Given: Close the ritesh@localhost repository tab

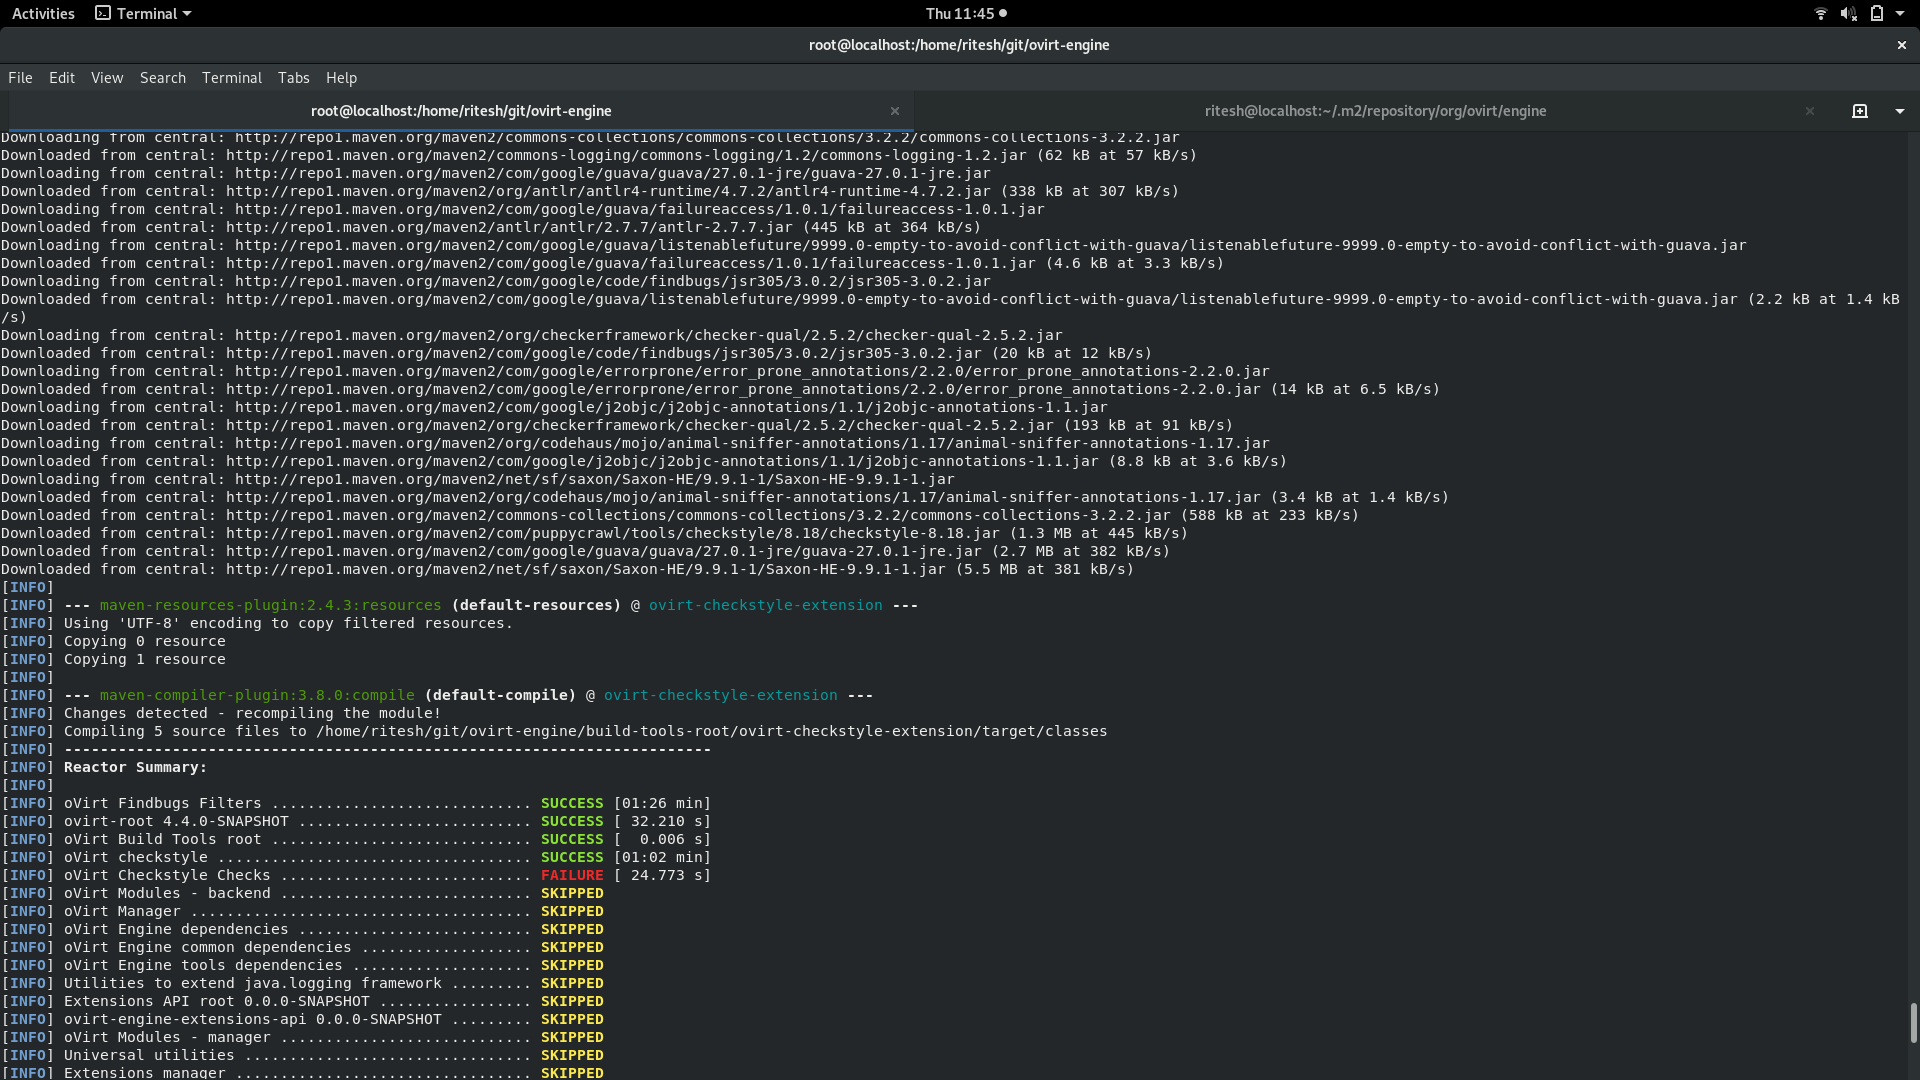Looking at the screenshot, I should coord(1809,111).
